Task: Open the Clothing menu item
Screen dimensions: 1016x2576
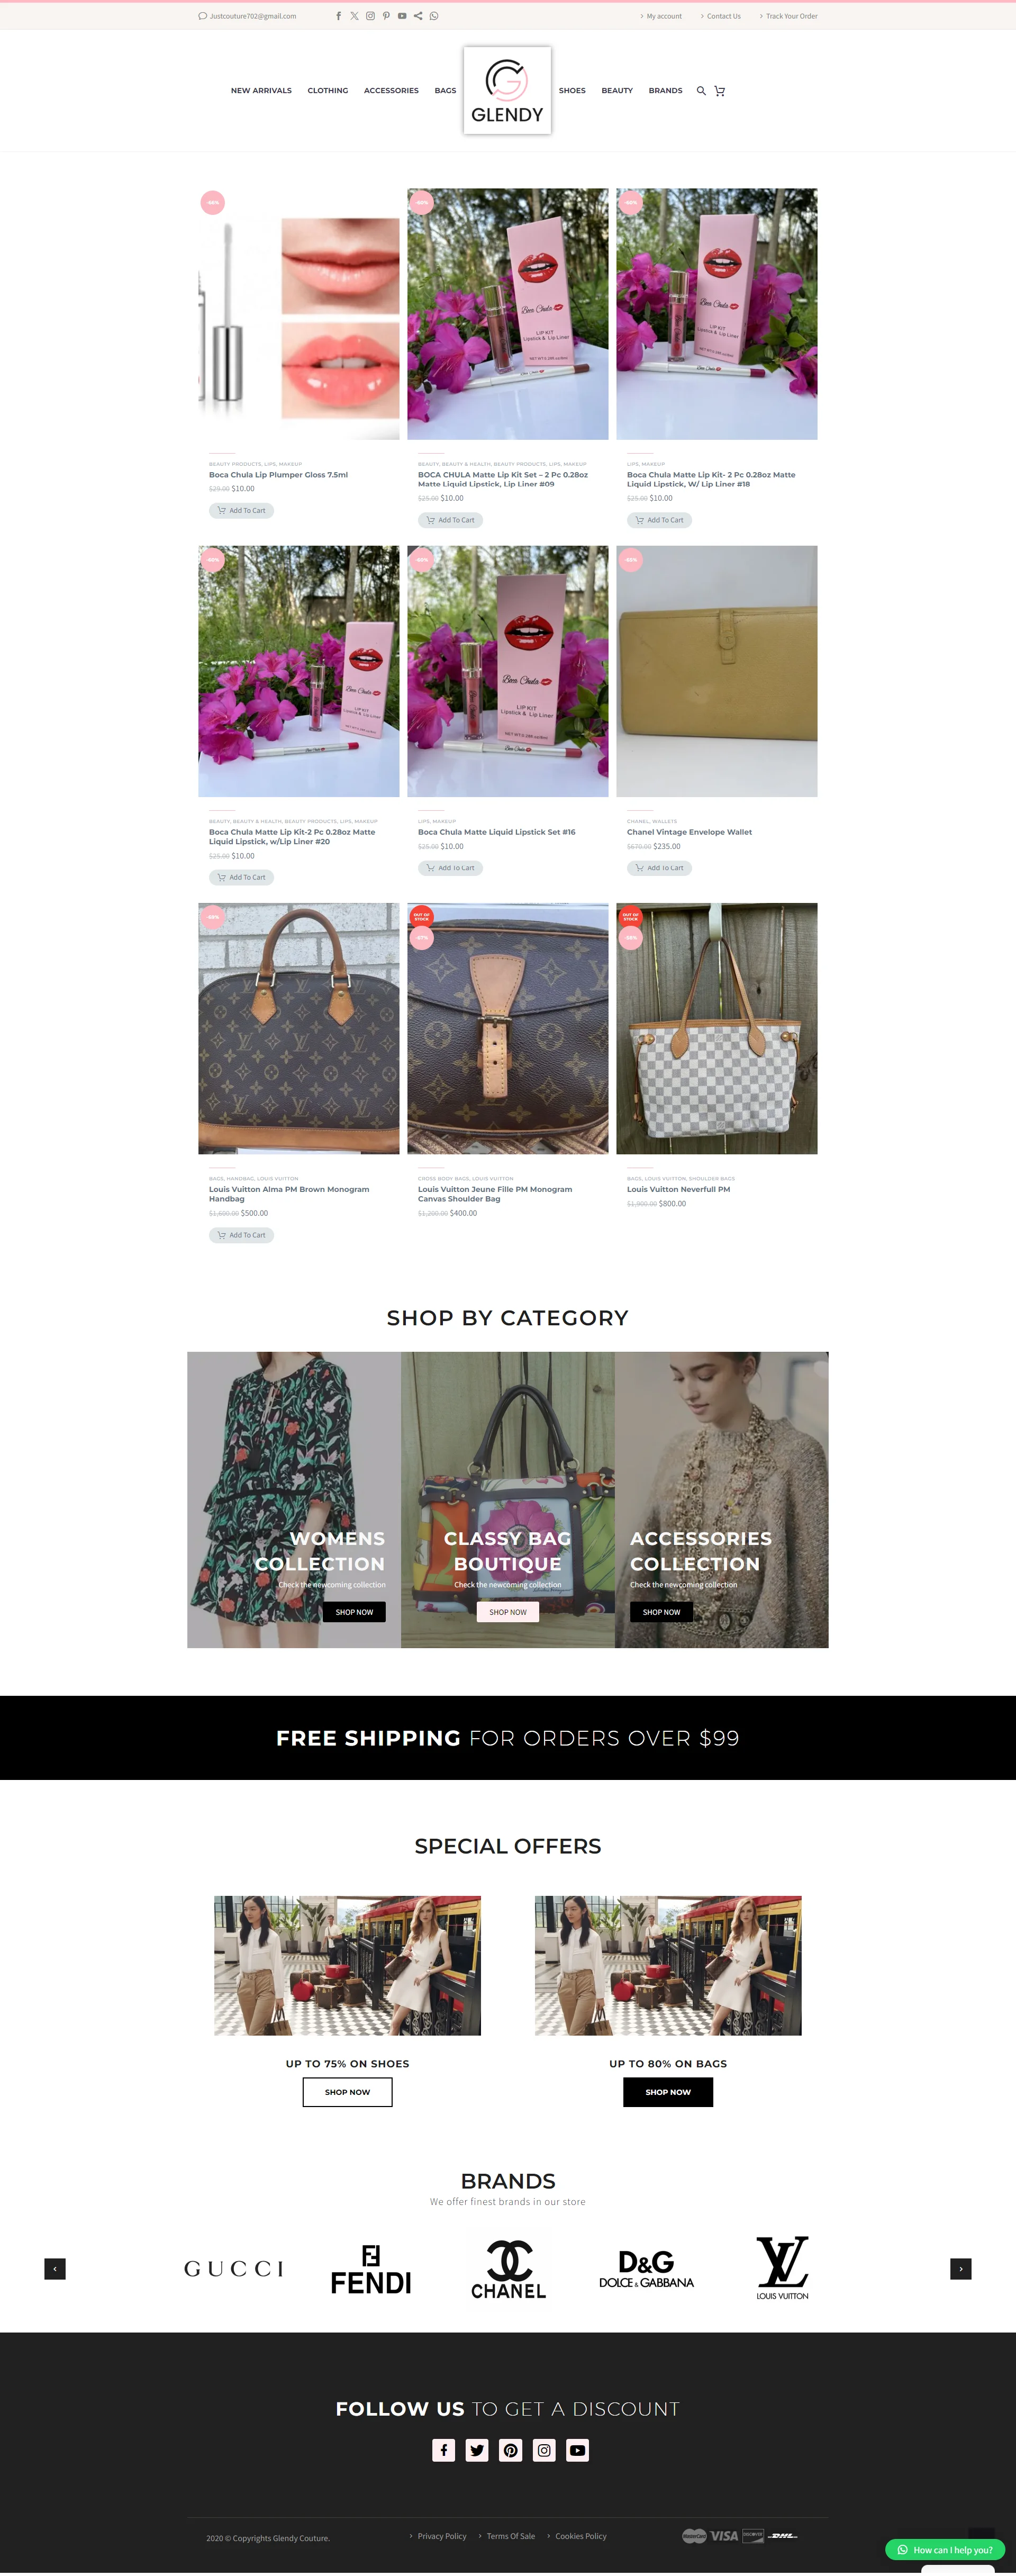Action: tap(328, 91)
